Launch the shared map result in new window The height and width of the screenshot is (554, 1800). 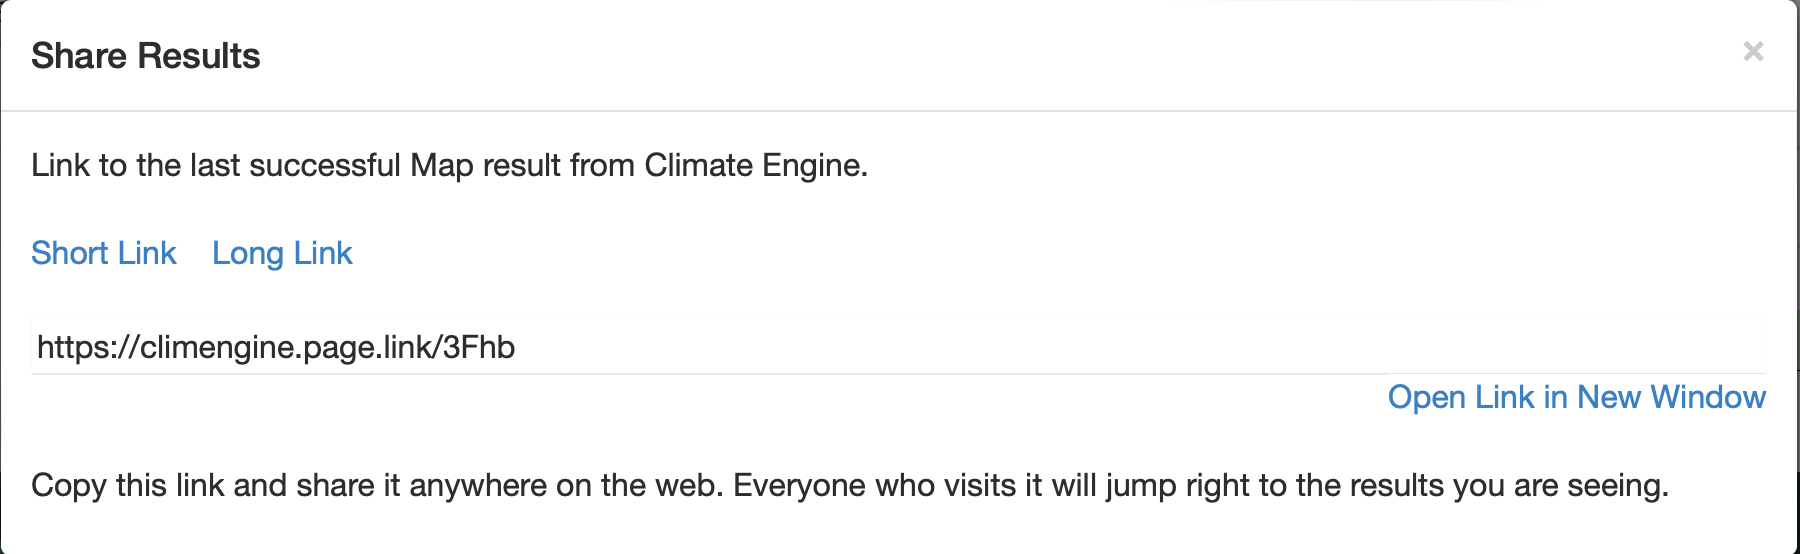(x=1576, y=397)
